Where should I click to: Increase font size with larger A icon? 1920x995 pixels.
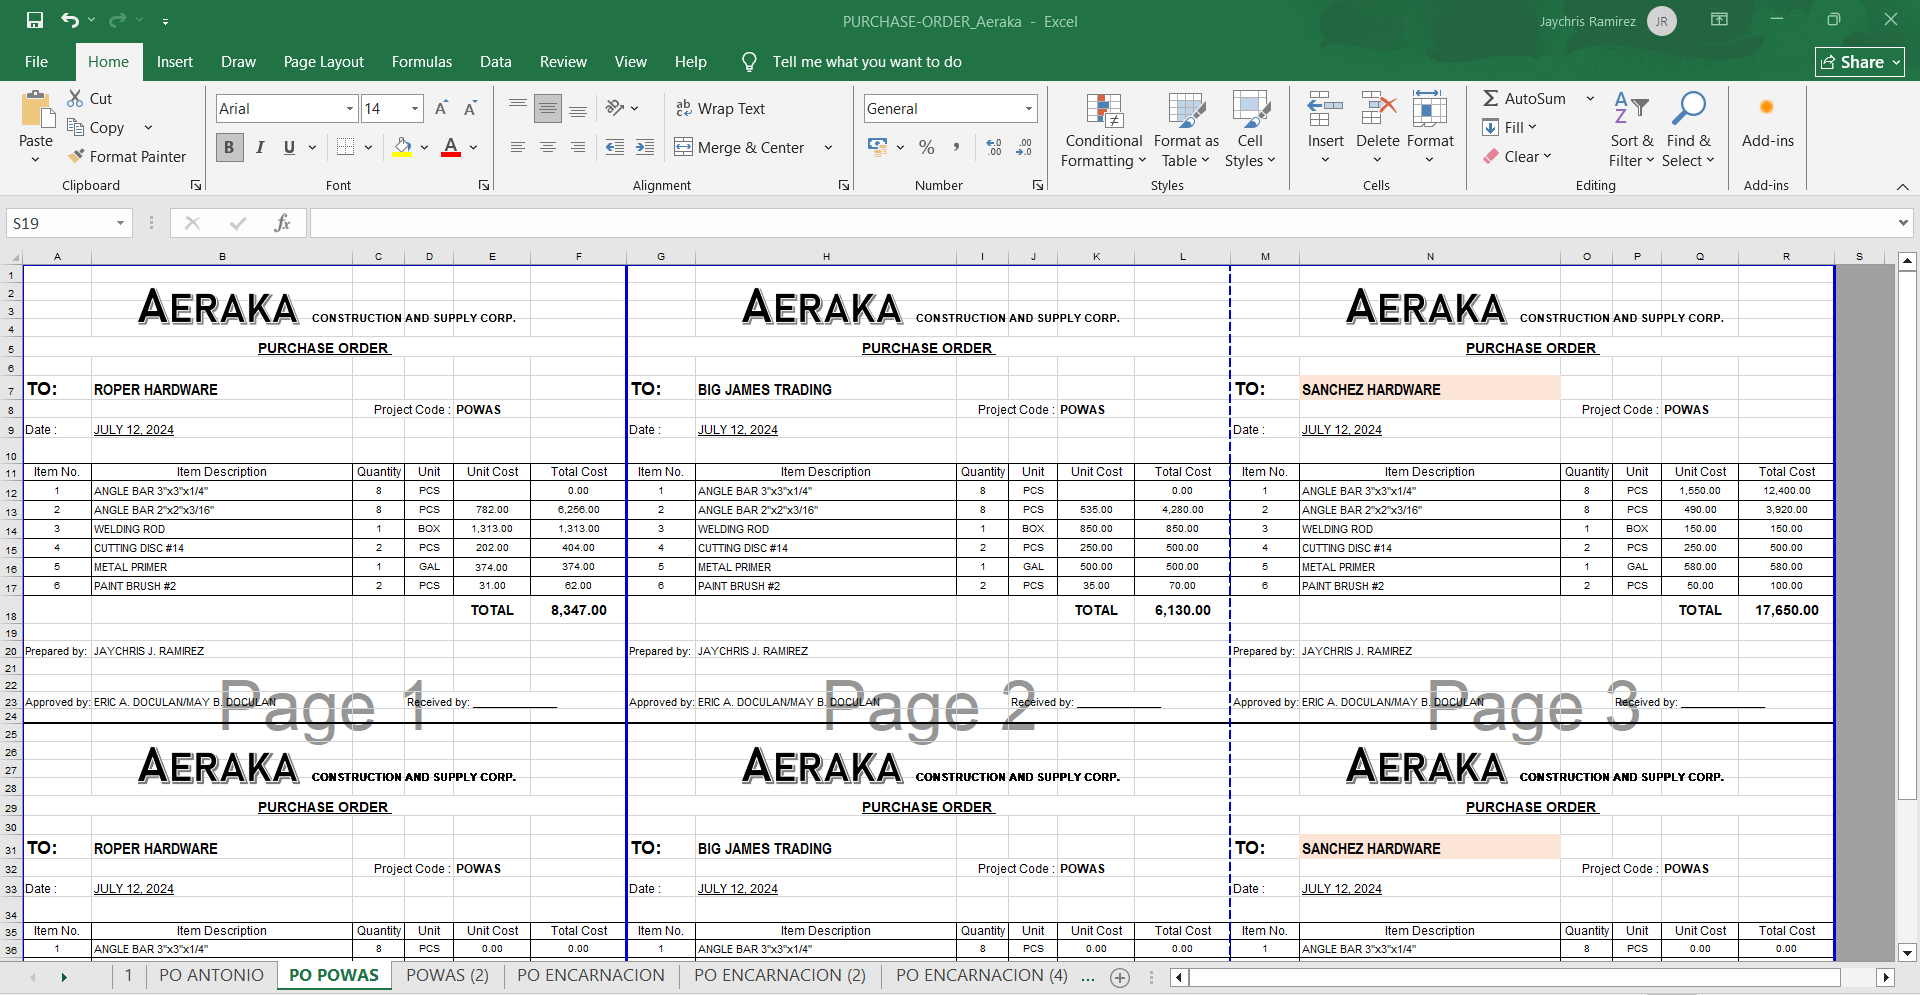[x=441, y=108]
